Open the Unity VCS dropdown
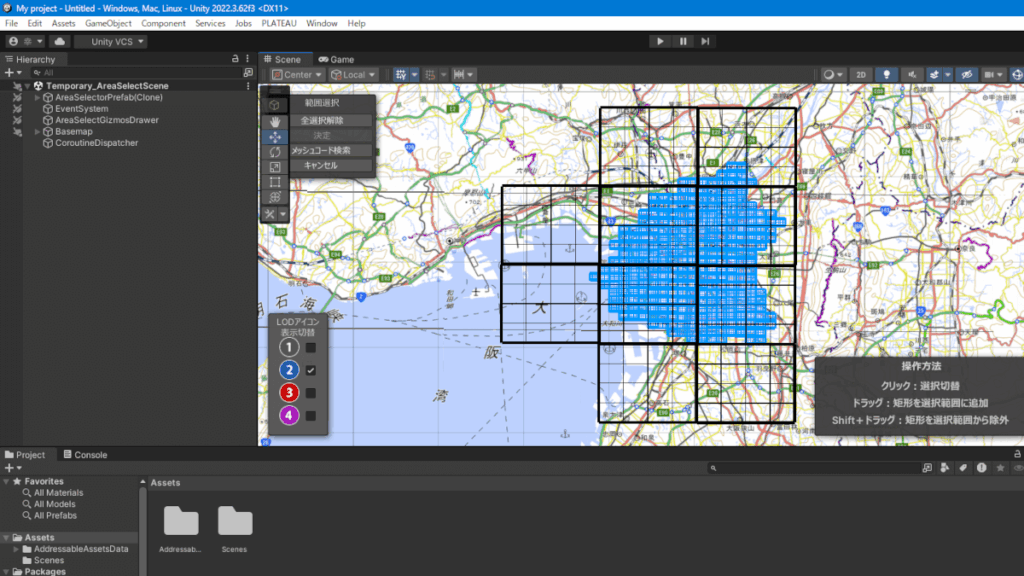 (111, 42)
